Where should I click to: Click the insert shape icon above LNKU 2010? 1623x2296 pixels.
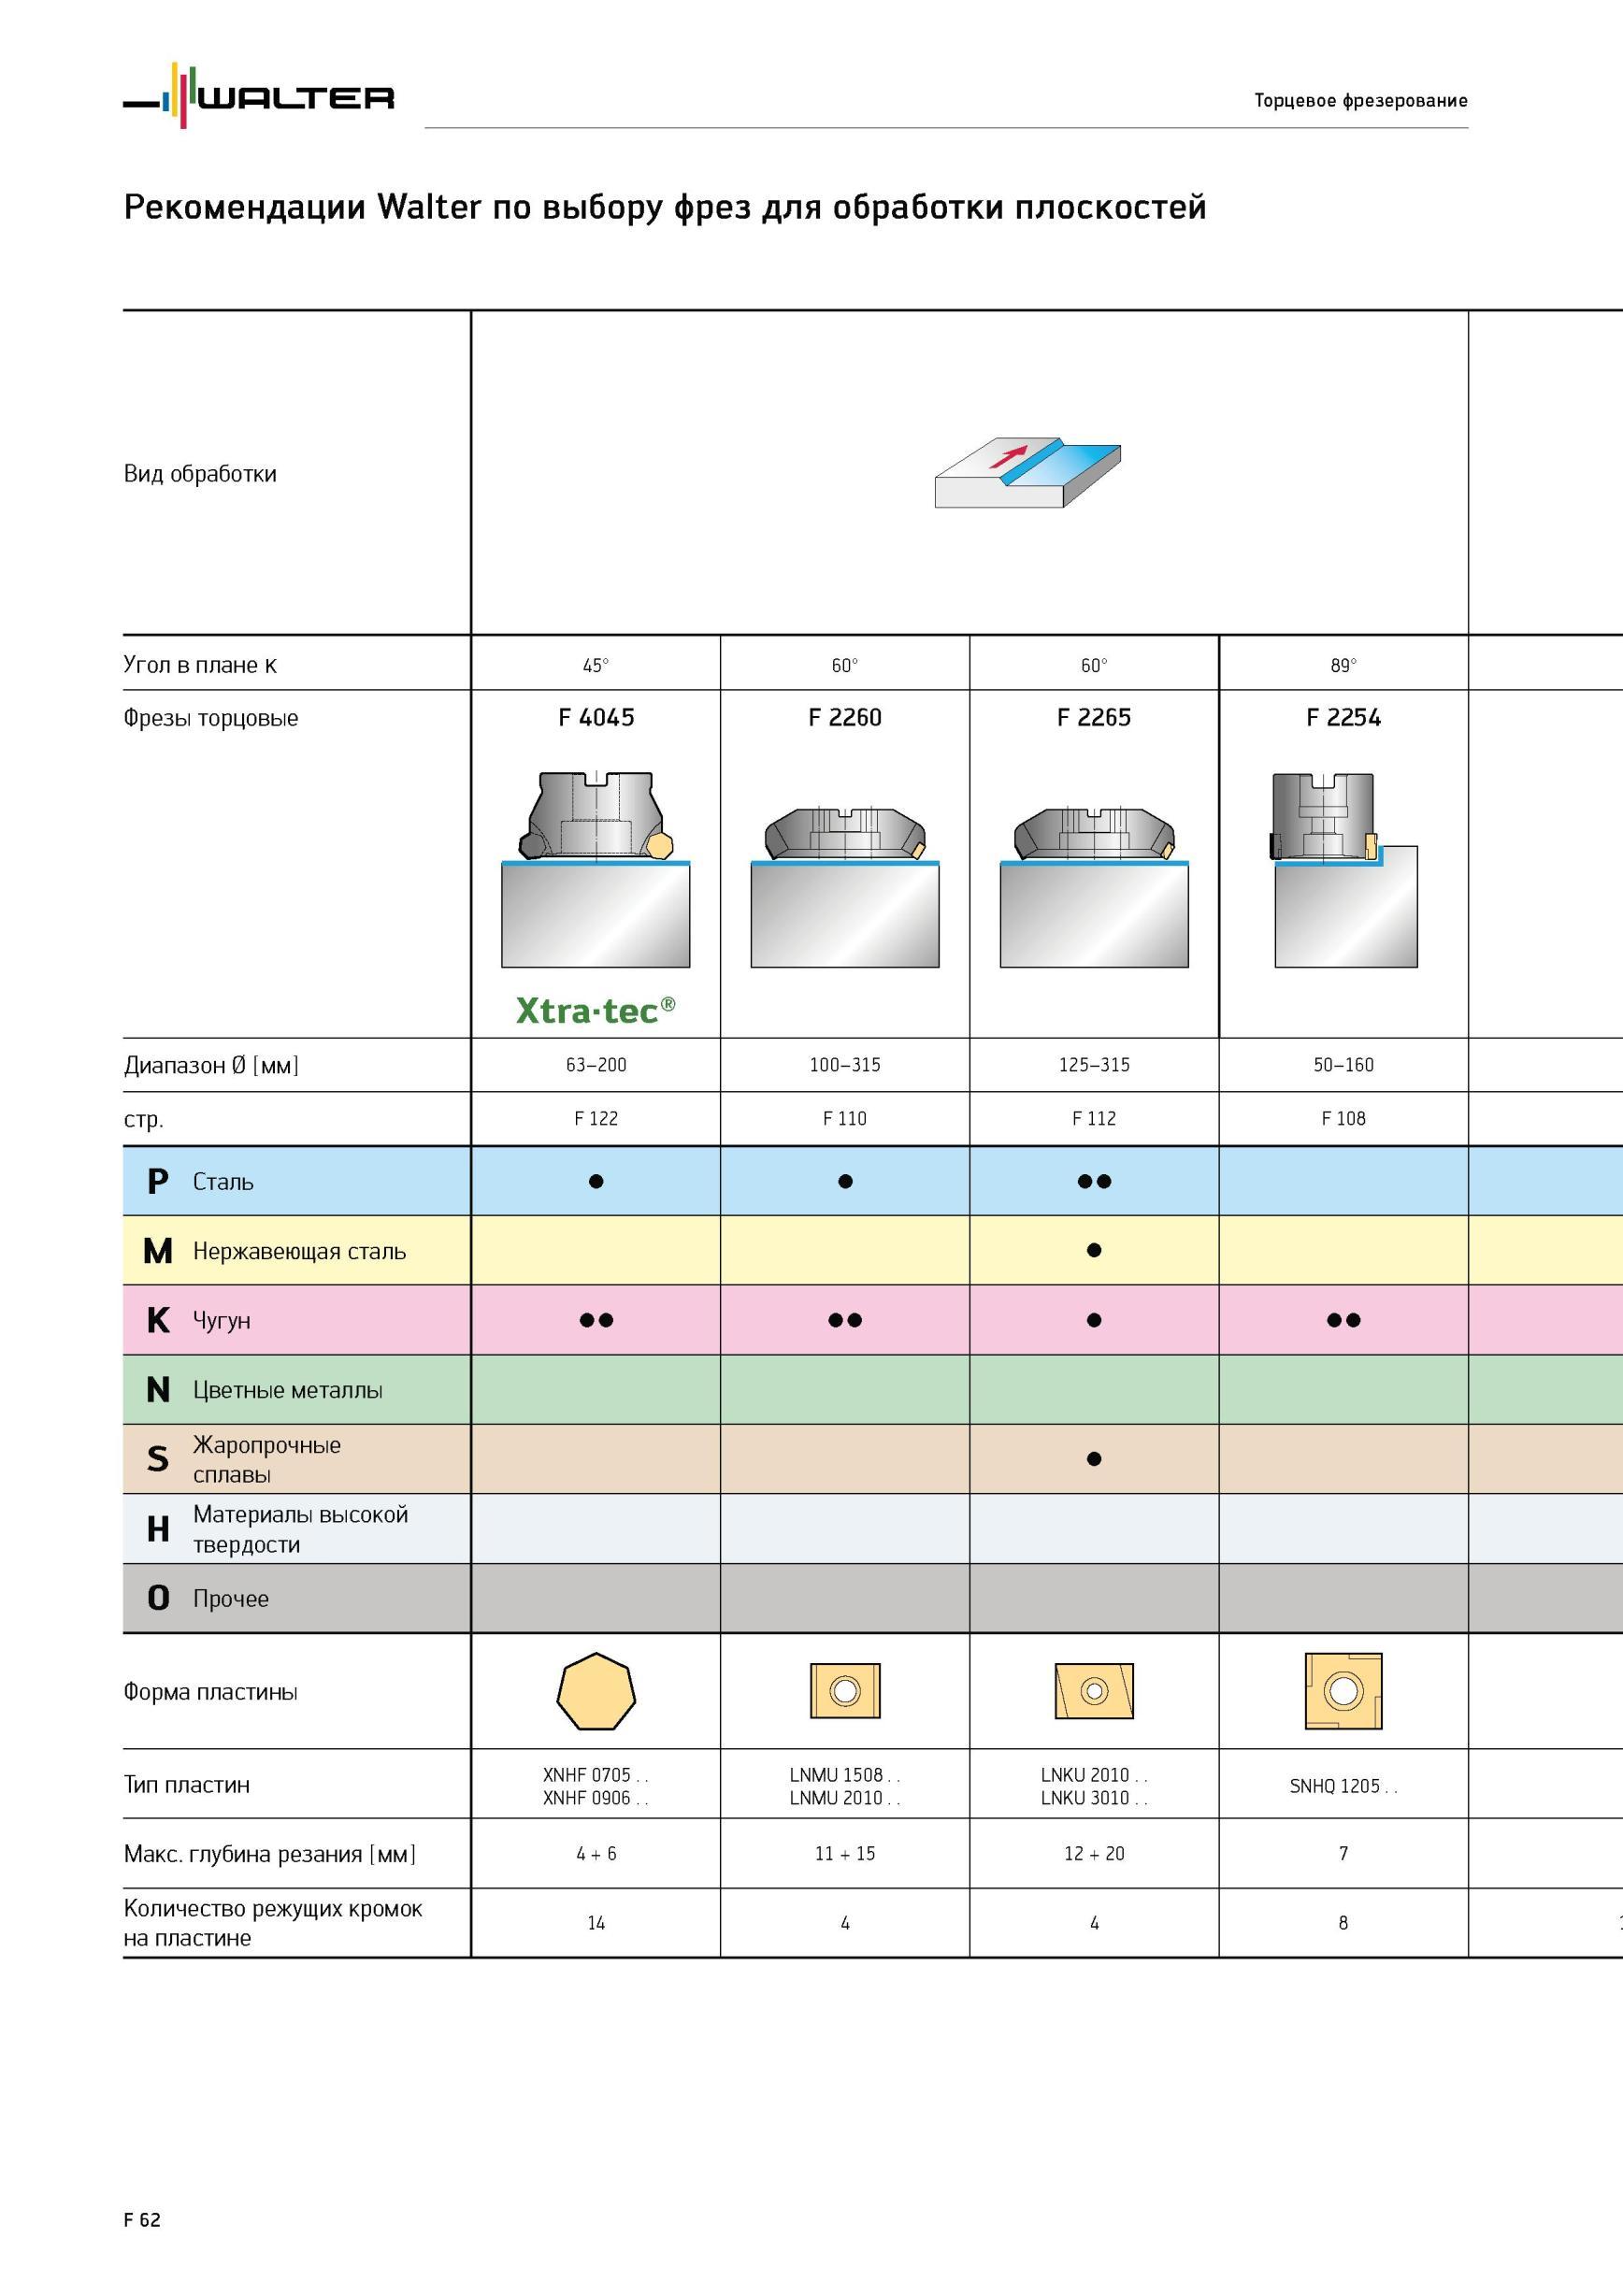point(1094,1691)
